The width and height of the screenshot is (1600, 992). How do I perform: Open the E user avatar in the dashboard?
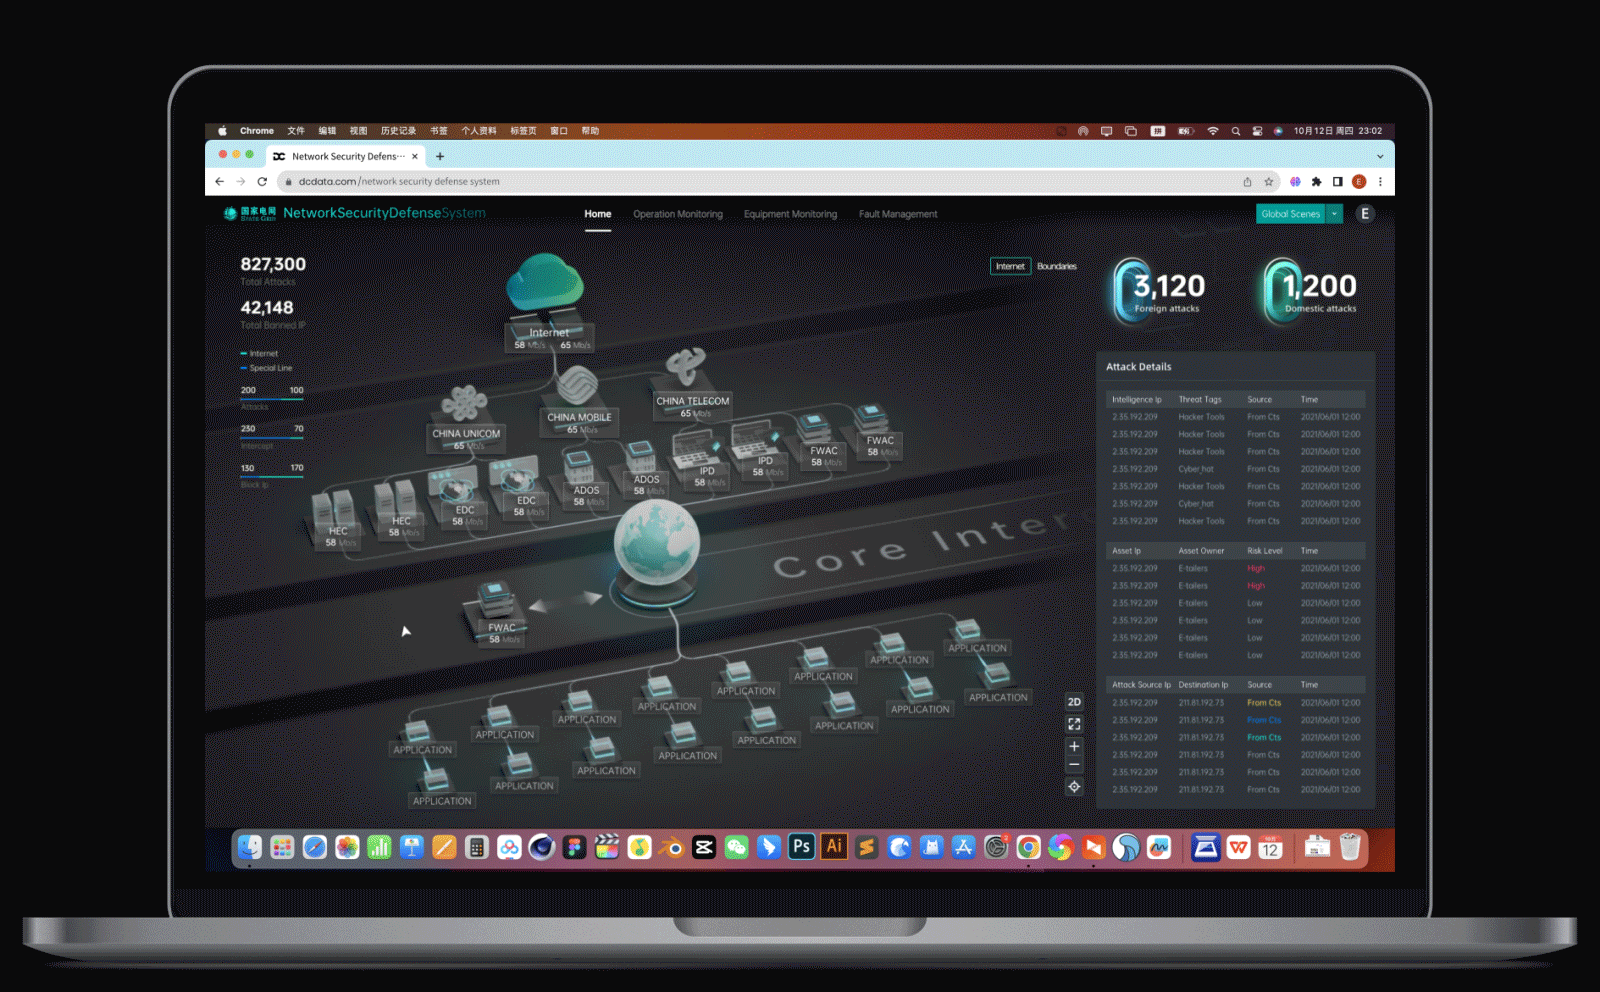(x=1365, y=213)
